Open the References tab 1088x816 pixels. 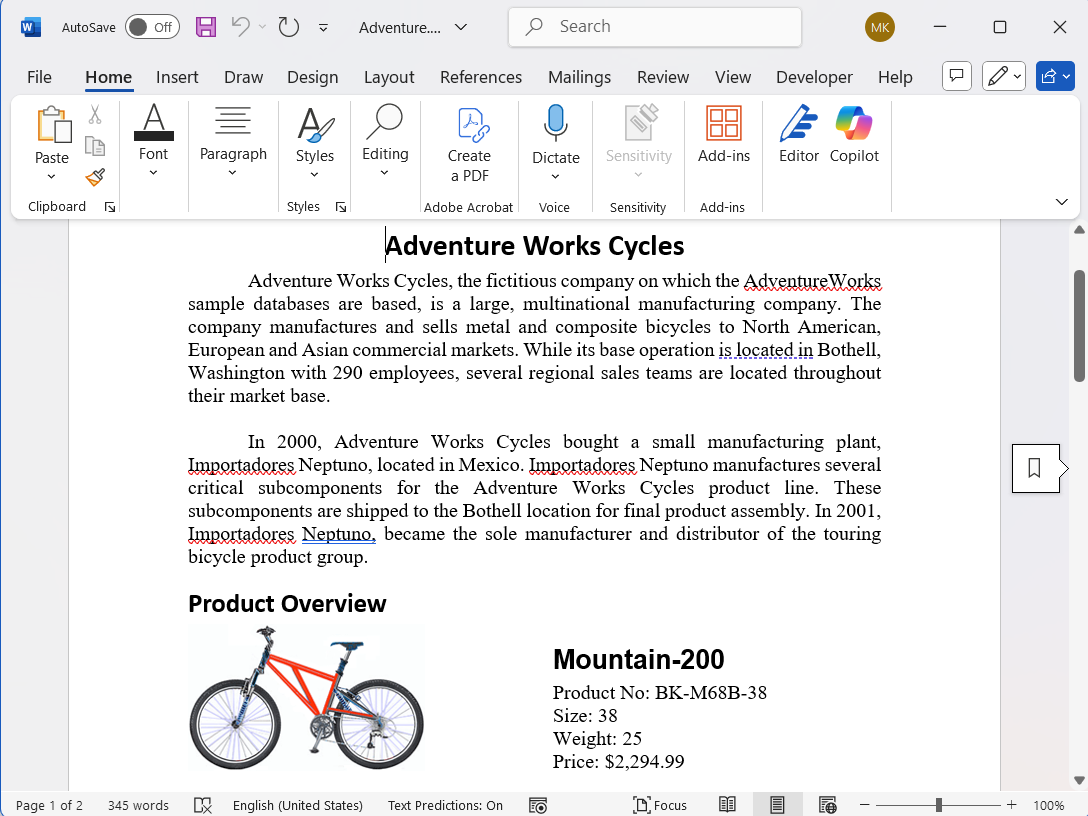(x=481, y=77)
